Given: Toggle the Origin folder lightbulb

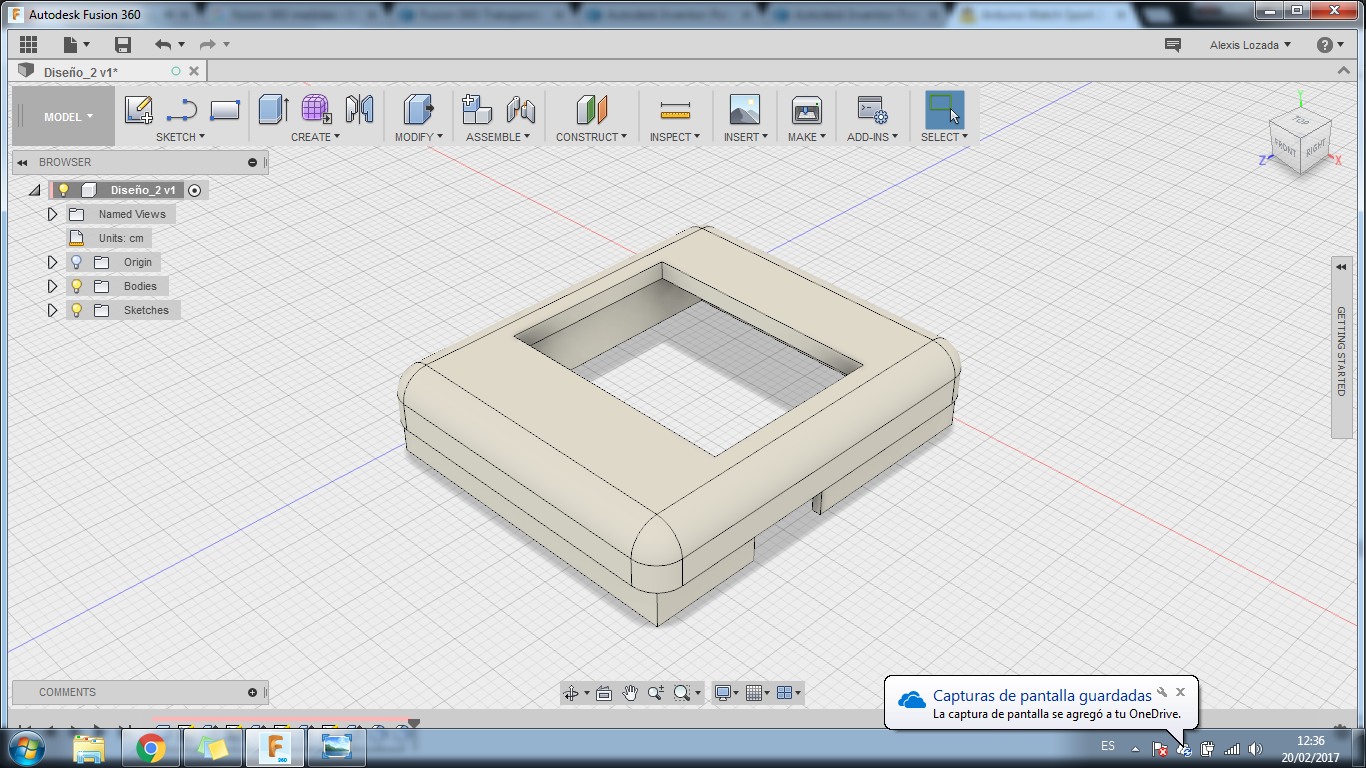Looking at the screenshot, I should coord(76,262).
